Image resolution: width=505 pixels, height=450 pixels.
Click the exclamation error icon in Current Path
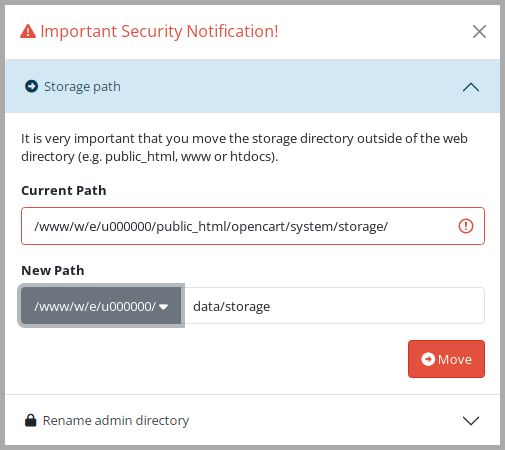click(x=466, y=226)
